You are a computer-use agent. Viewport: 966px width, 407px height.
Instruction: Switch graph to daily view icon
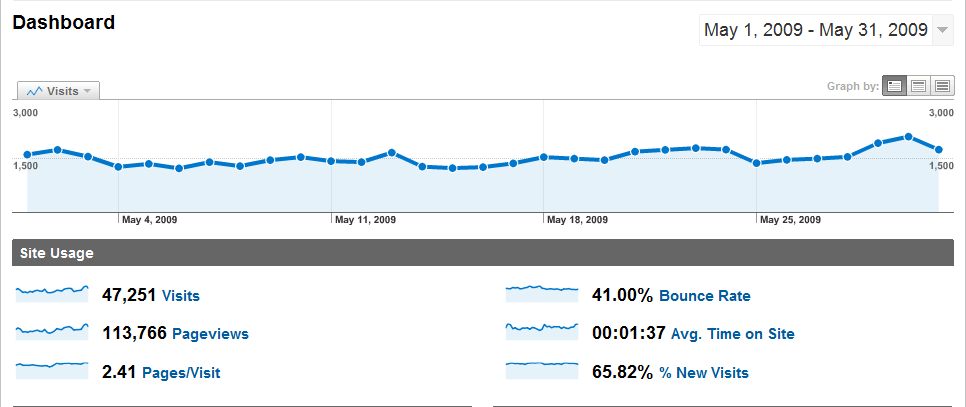[895, 86]
